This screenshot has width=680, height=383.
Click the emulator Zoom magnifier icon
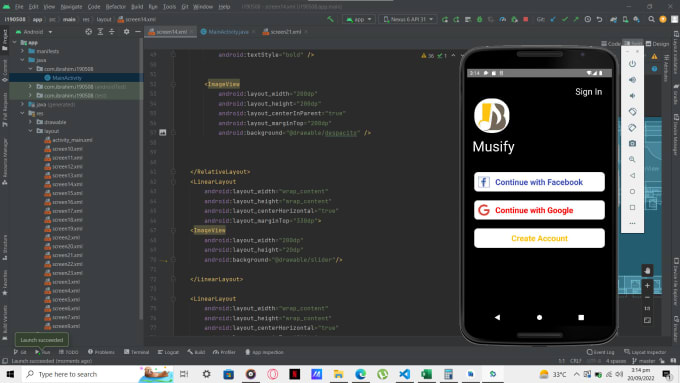(x=632, y=160)
